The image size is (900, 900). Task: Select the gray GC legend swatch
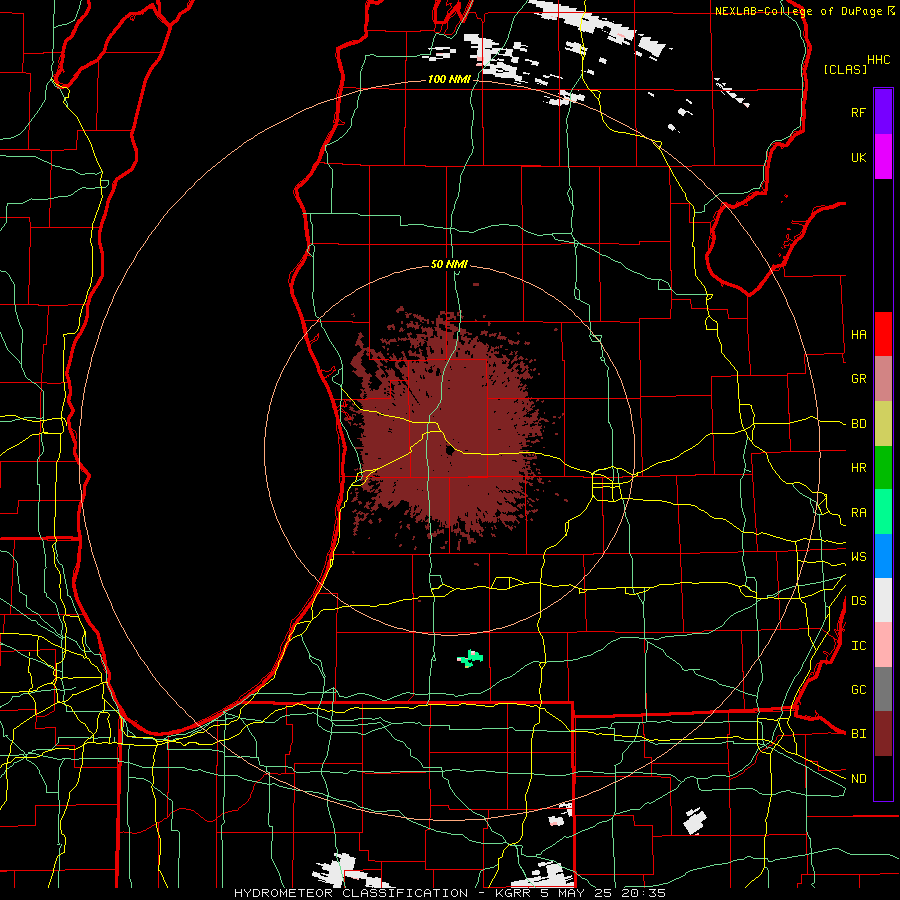pos(883,689)
